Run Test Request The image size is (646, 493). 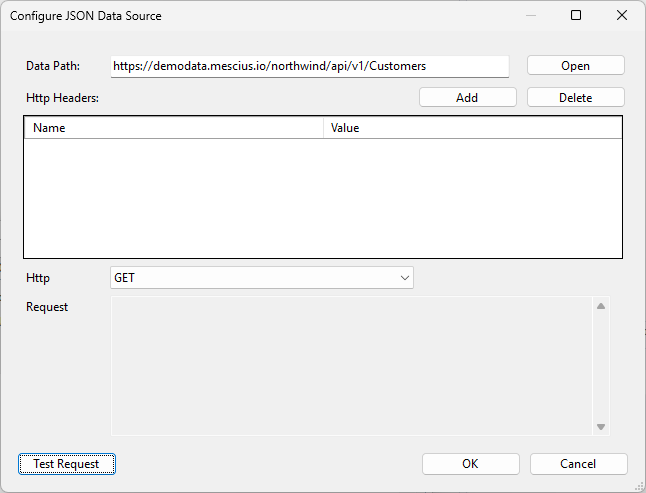pos(67,464)
